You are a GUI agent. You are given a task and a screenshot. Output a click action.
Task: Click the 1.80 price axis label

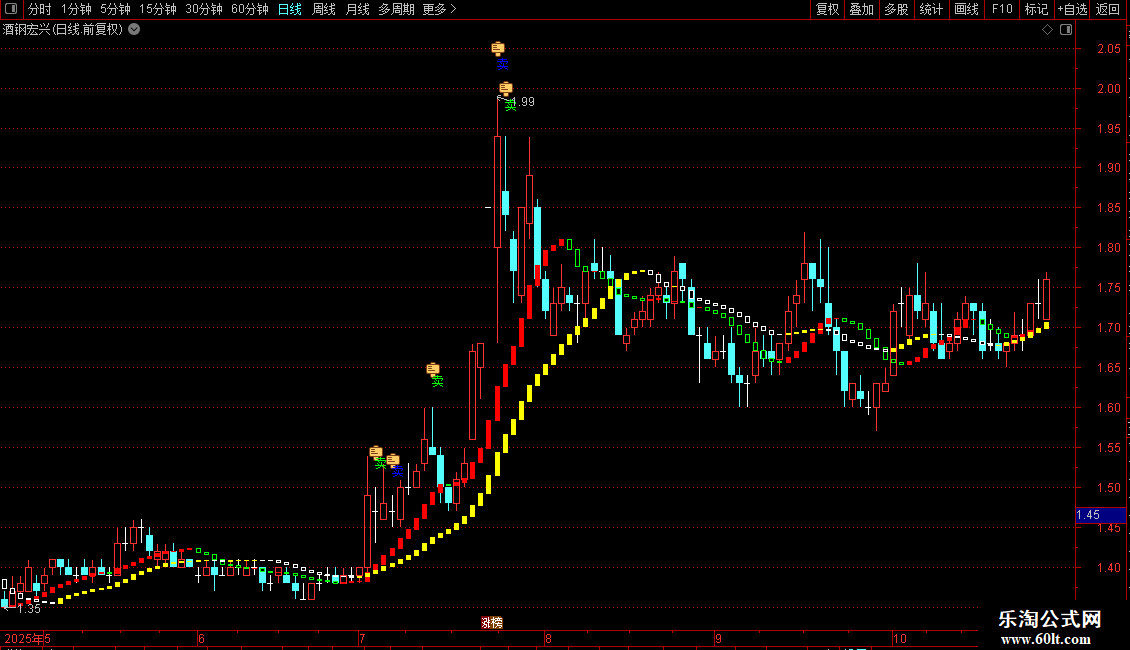1109,248
